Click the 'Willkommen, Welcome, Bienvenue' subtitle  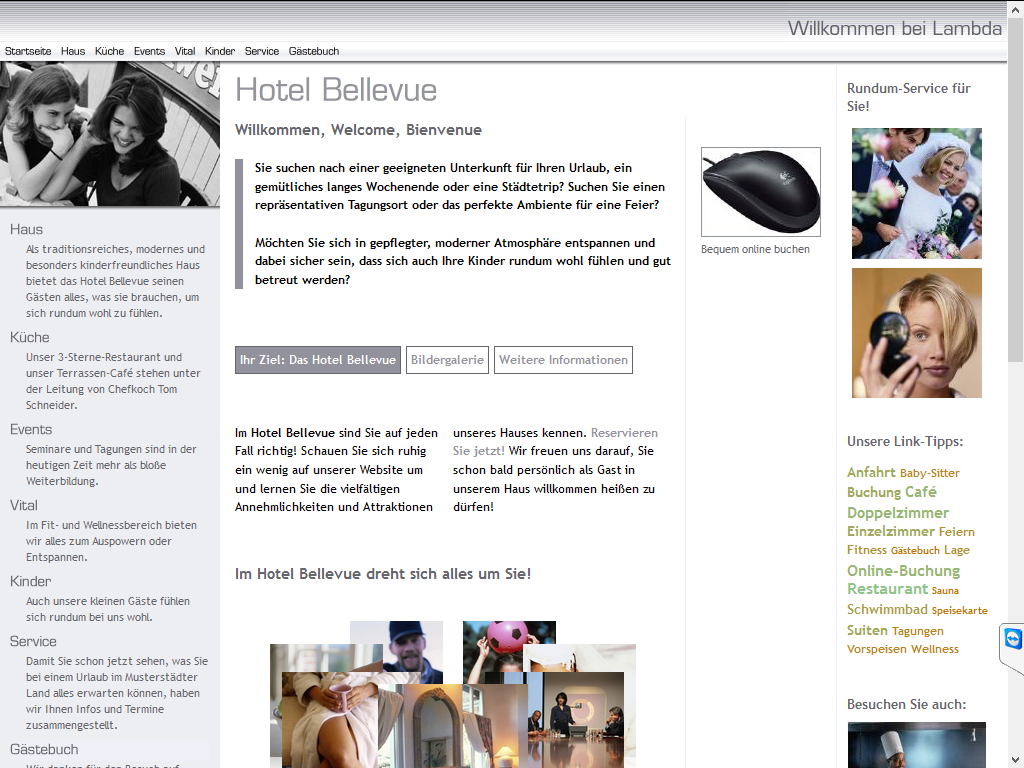(358, 130)
